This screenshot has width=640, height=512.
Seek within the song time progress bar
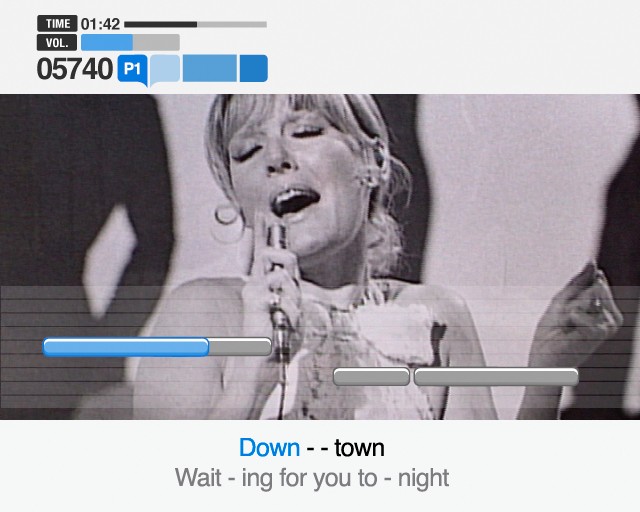(x=196, y=24)
